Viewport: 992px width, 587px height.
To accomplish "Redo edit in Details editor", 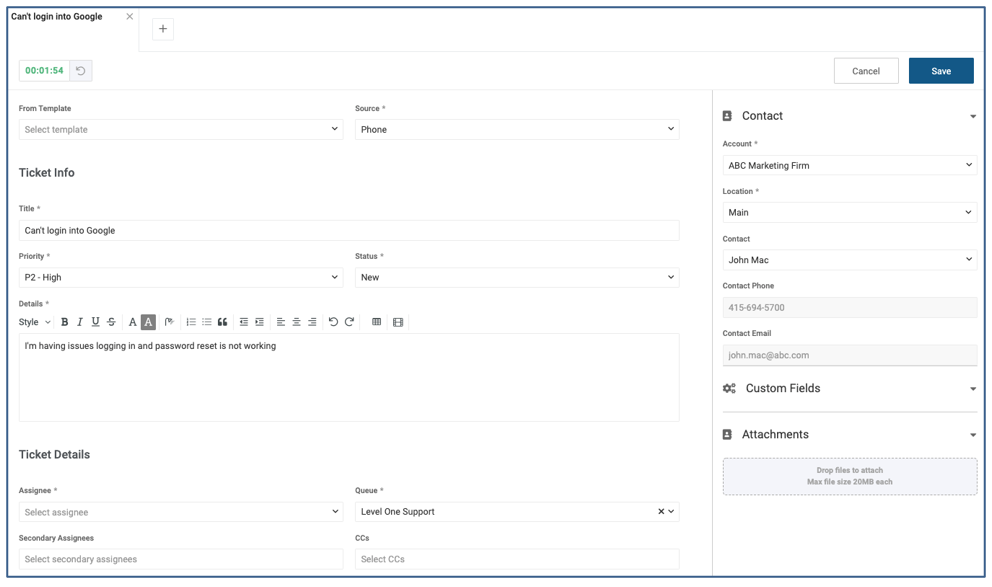I will point(349,322).
